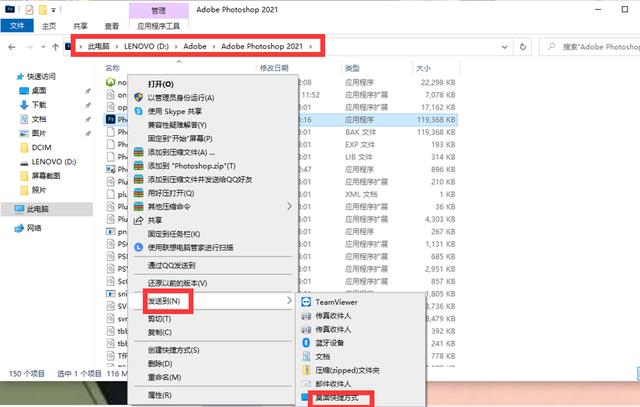Sort by the 大小 column header

423,68
